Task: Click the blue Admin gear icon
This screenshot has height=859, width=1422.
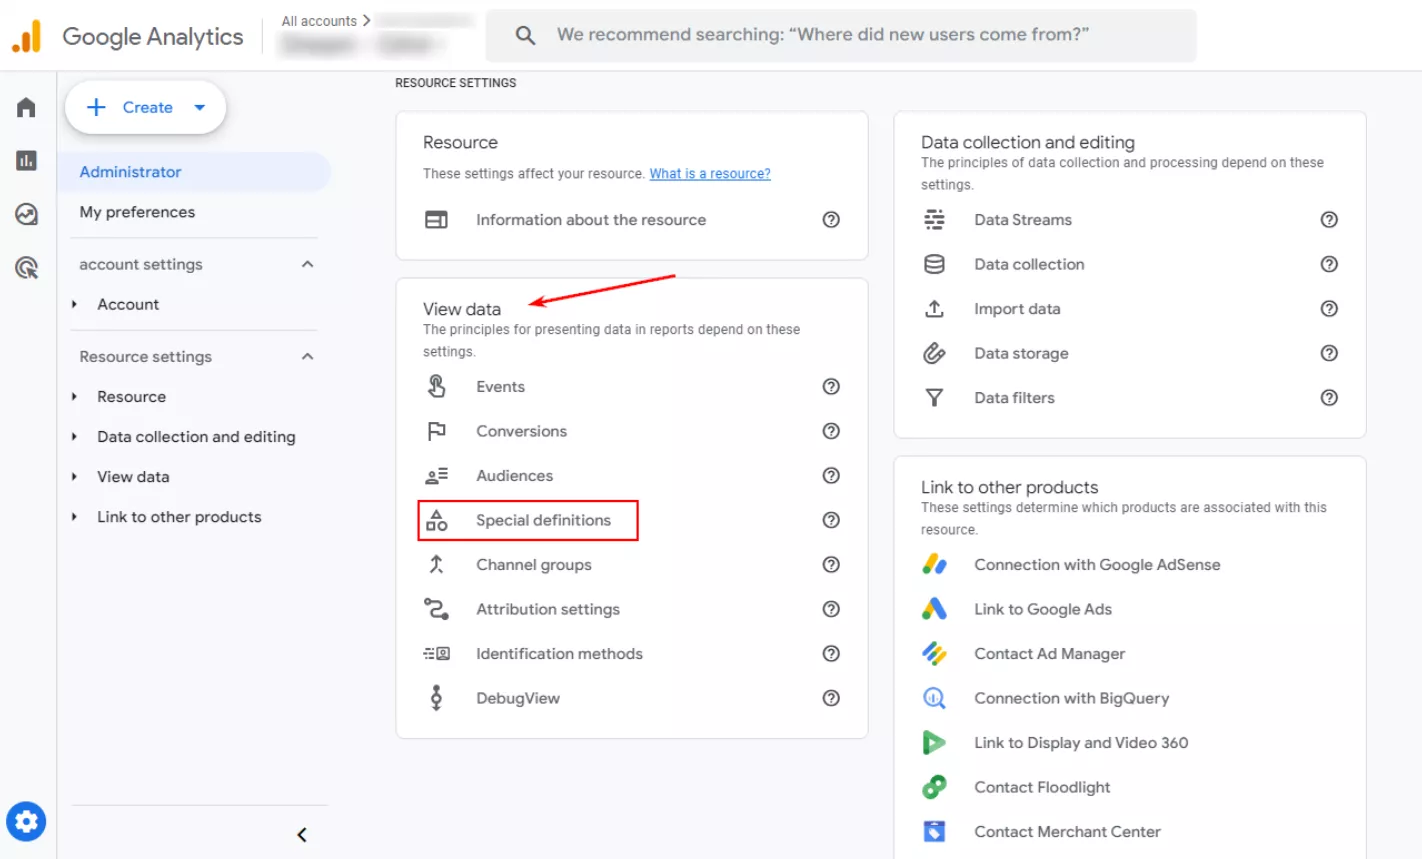Action: (x=26, y=822)
